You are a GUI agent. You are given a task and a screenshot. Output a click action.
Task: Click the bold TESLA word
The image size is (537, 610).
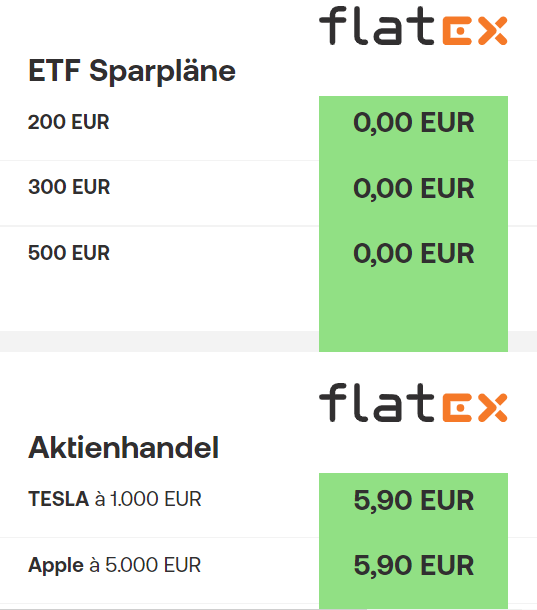coord(59,499)
